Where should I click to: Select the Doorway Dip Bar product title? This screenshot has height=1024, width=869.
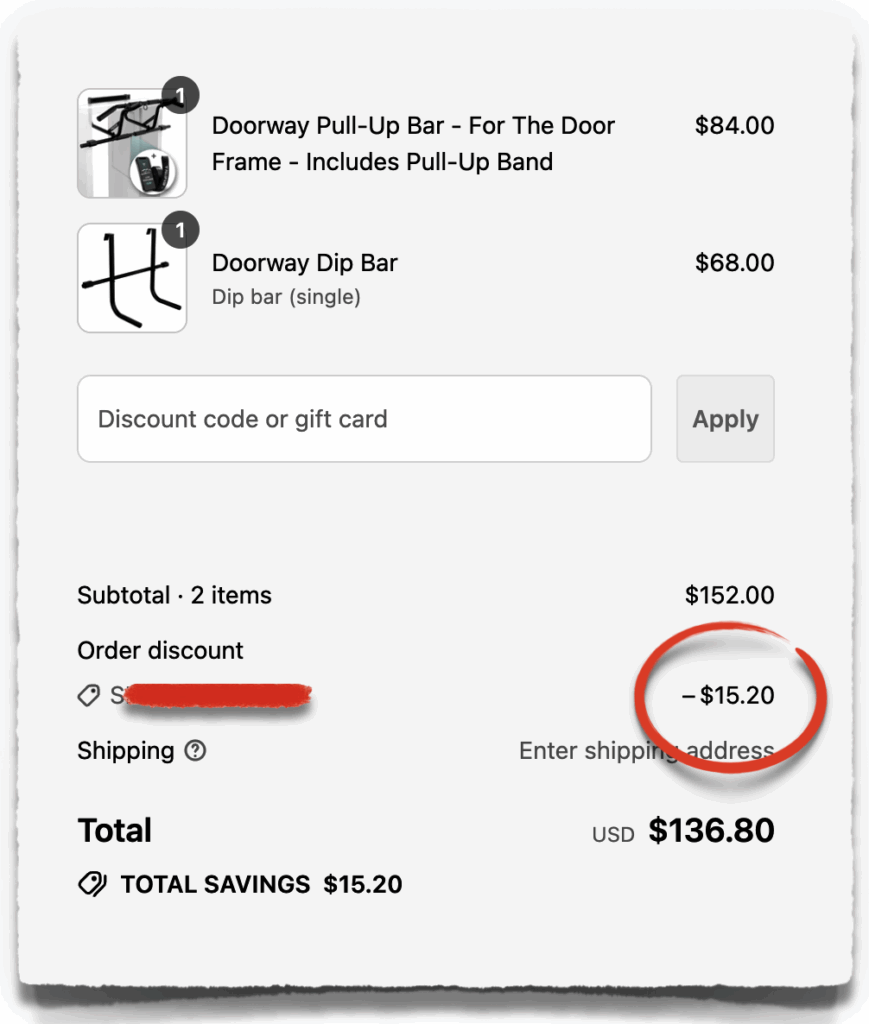(x=304, y=263)
